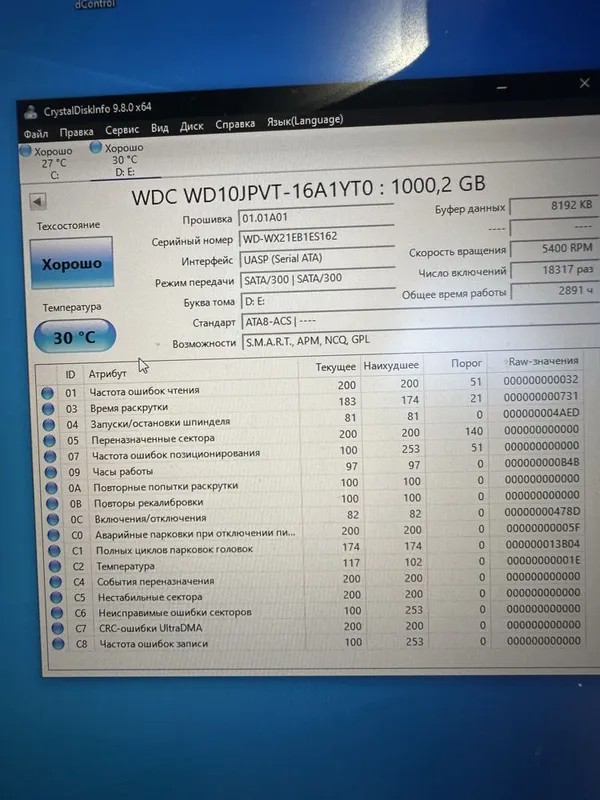
Task: Click status icon for Частота ошибок чтения
Action: click(x=47, y=393)
